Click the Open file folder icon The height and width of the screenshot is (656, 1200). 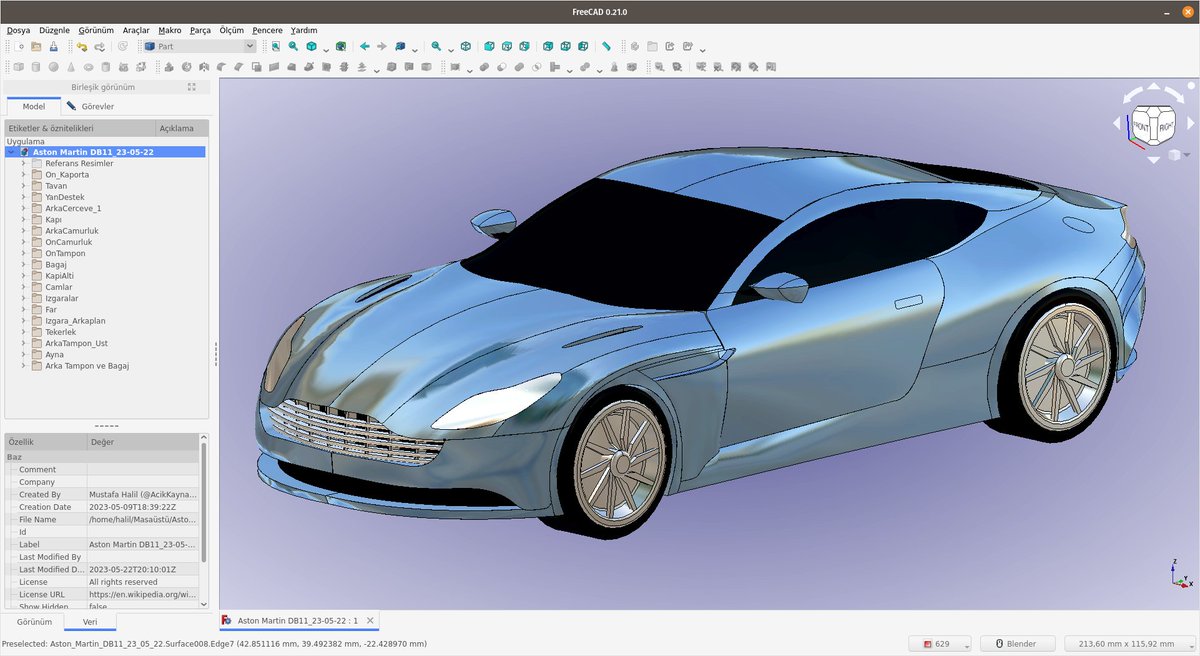[x=36, y=46]
